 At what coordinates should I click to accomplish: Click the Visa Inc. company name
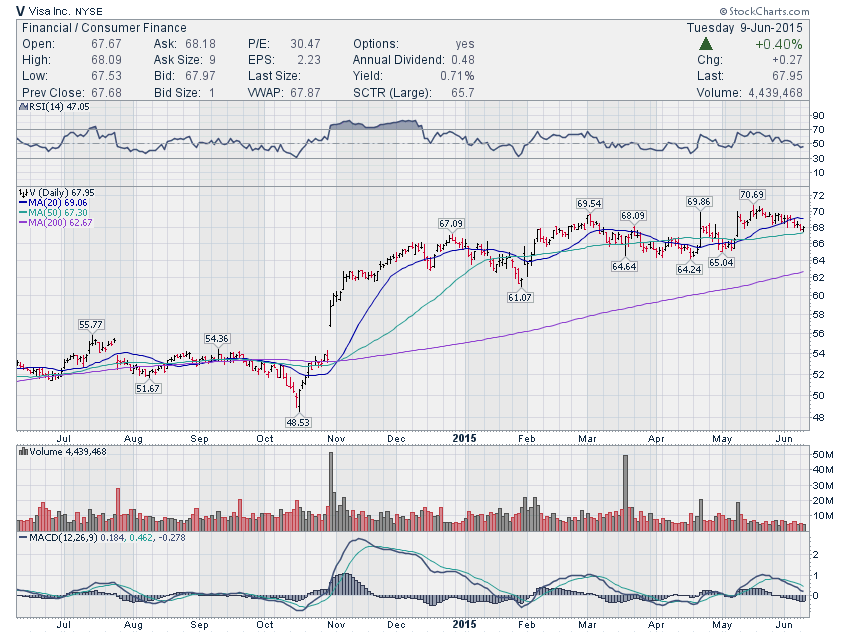click(49, 11)
